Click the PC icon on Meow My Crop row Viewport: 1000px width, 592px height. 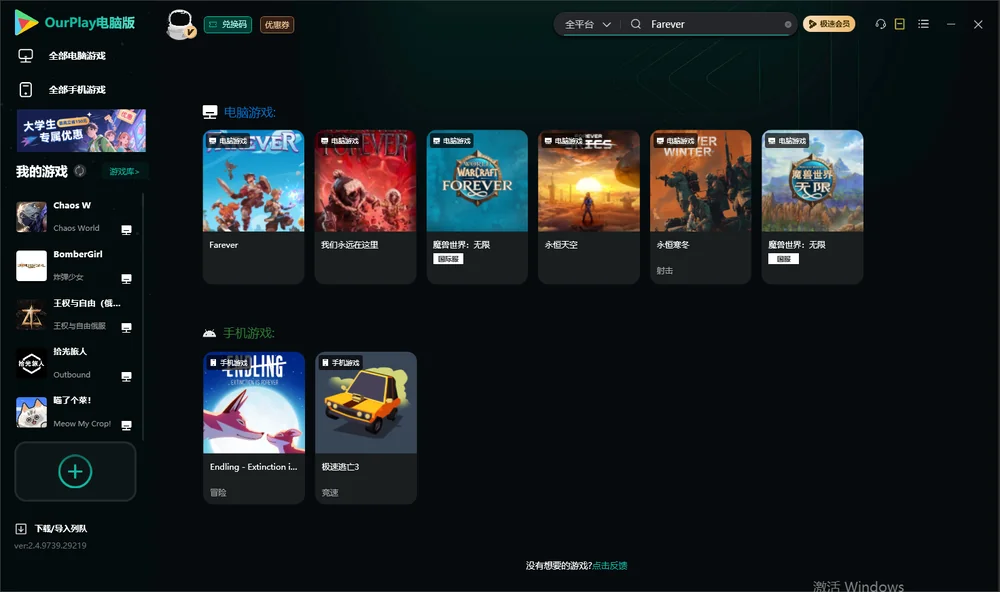tap(126, 425)
